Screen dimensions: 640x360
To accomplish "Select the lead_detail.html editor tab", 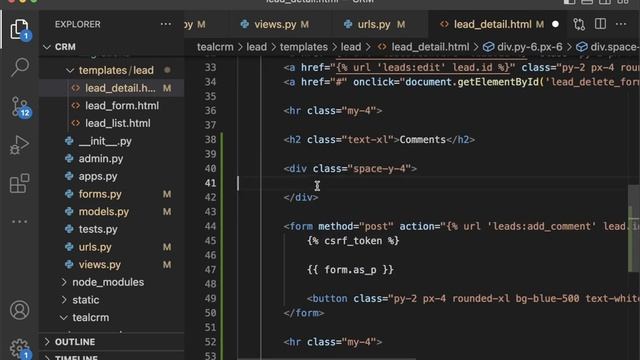I will [x=492, y=24].
